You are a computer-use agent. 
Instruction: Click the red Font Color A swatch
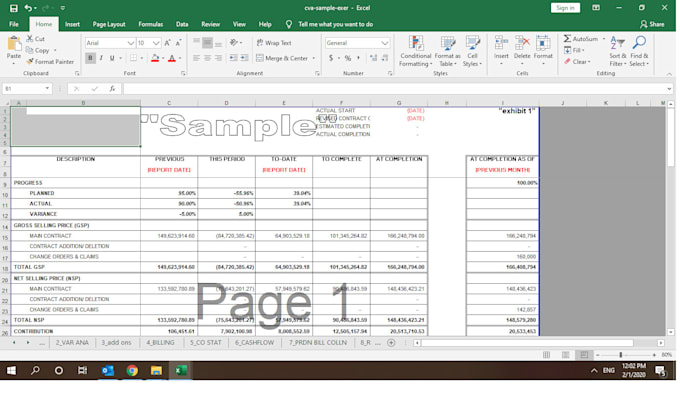pos(172,58)
